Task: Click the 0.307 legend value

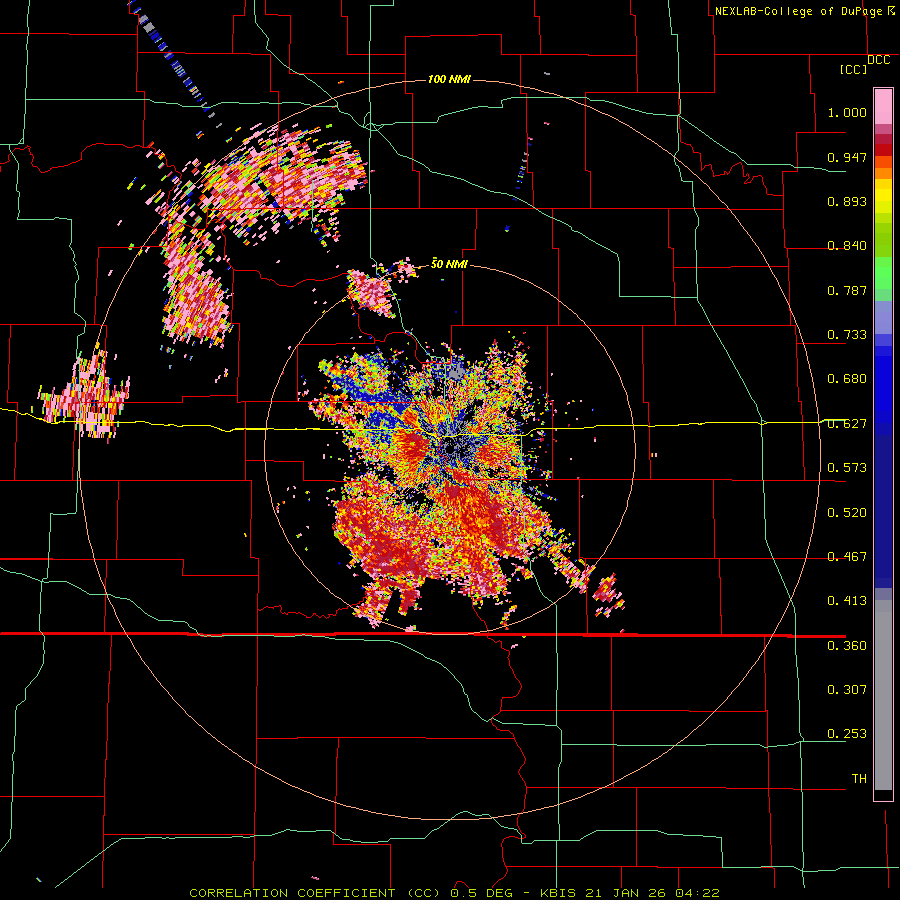Action: pos(847,689)
